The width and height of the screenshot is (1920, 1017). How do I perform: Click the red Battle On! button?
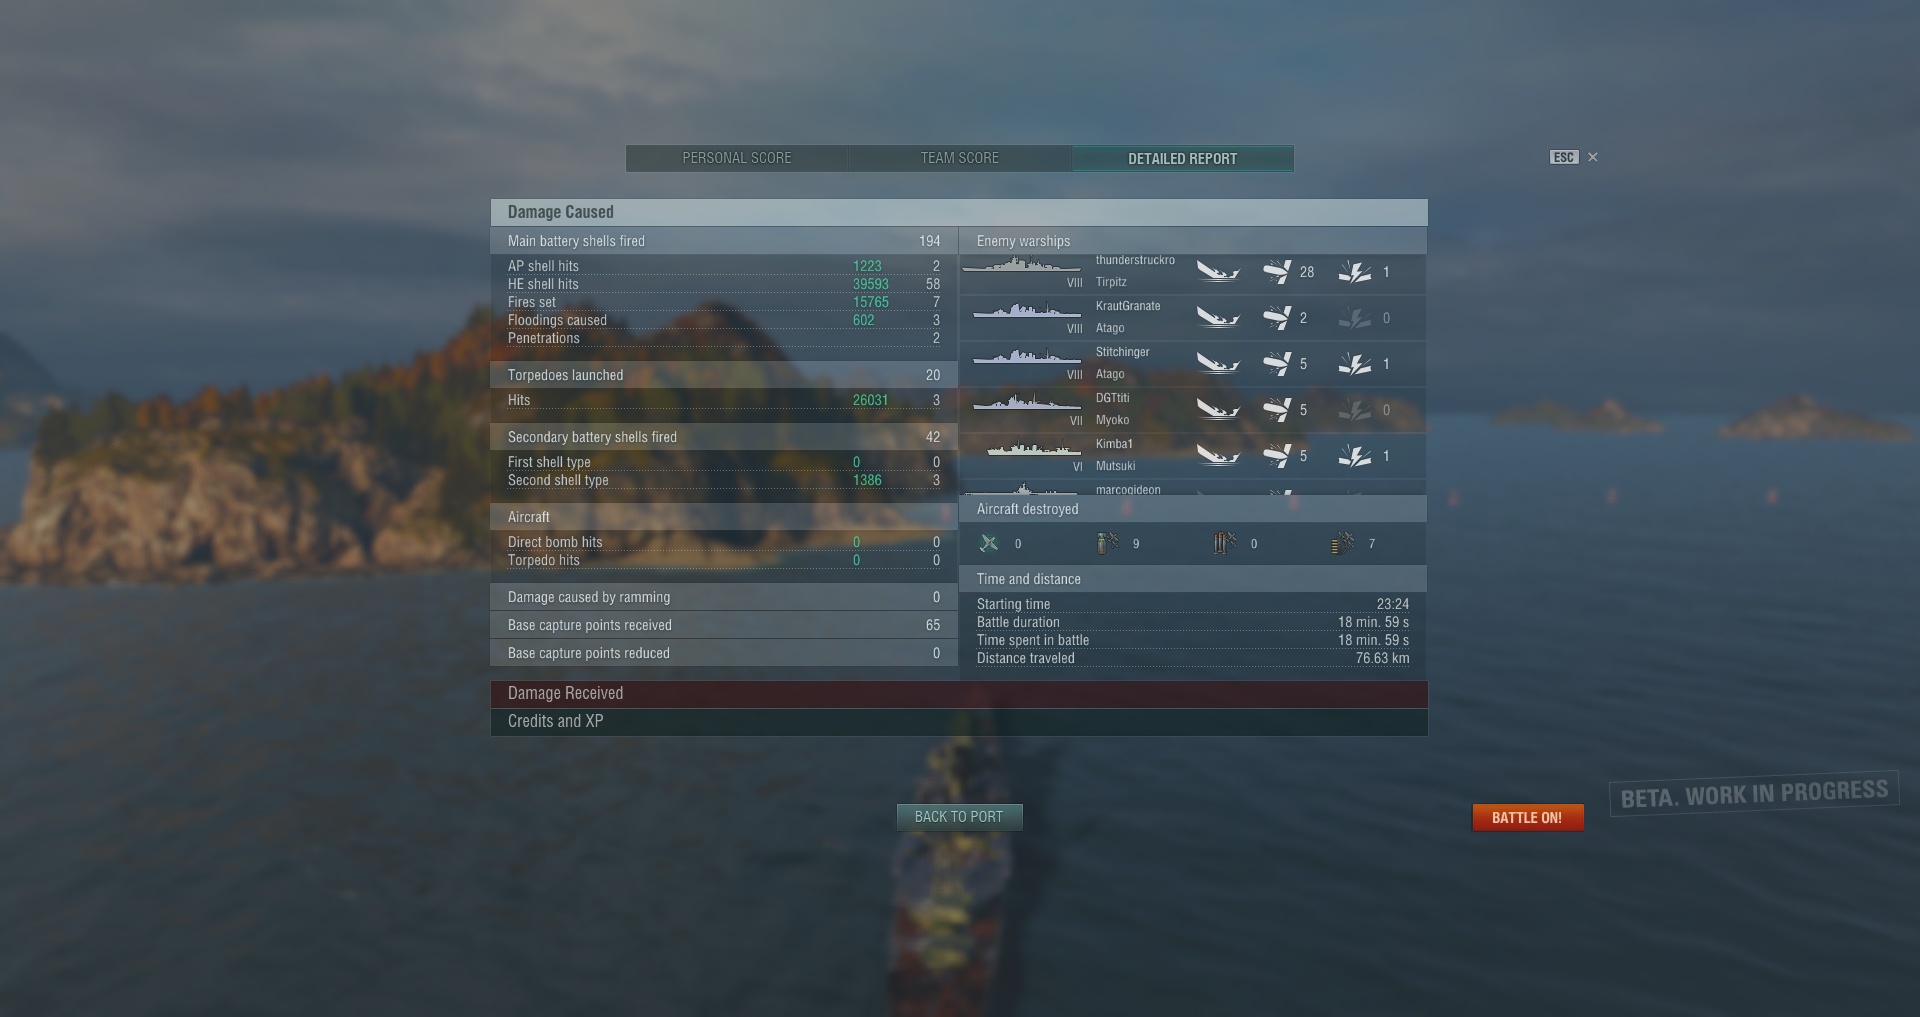(1527, 818)
